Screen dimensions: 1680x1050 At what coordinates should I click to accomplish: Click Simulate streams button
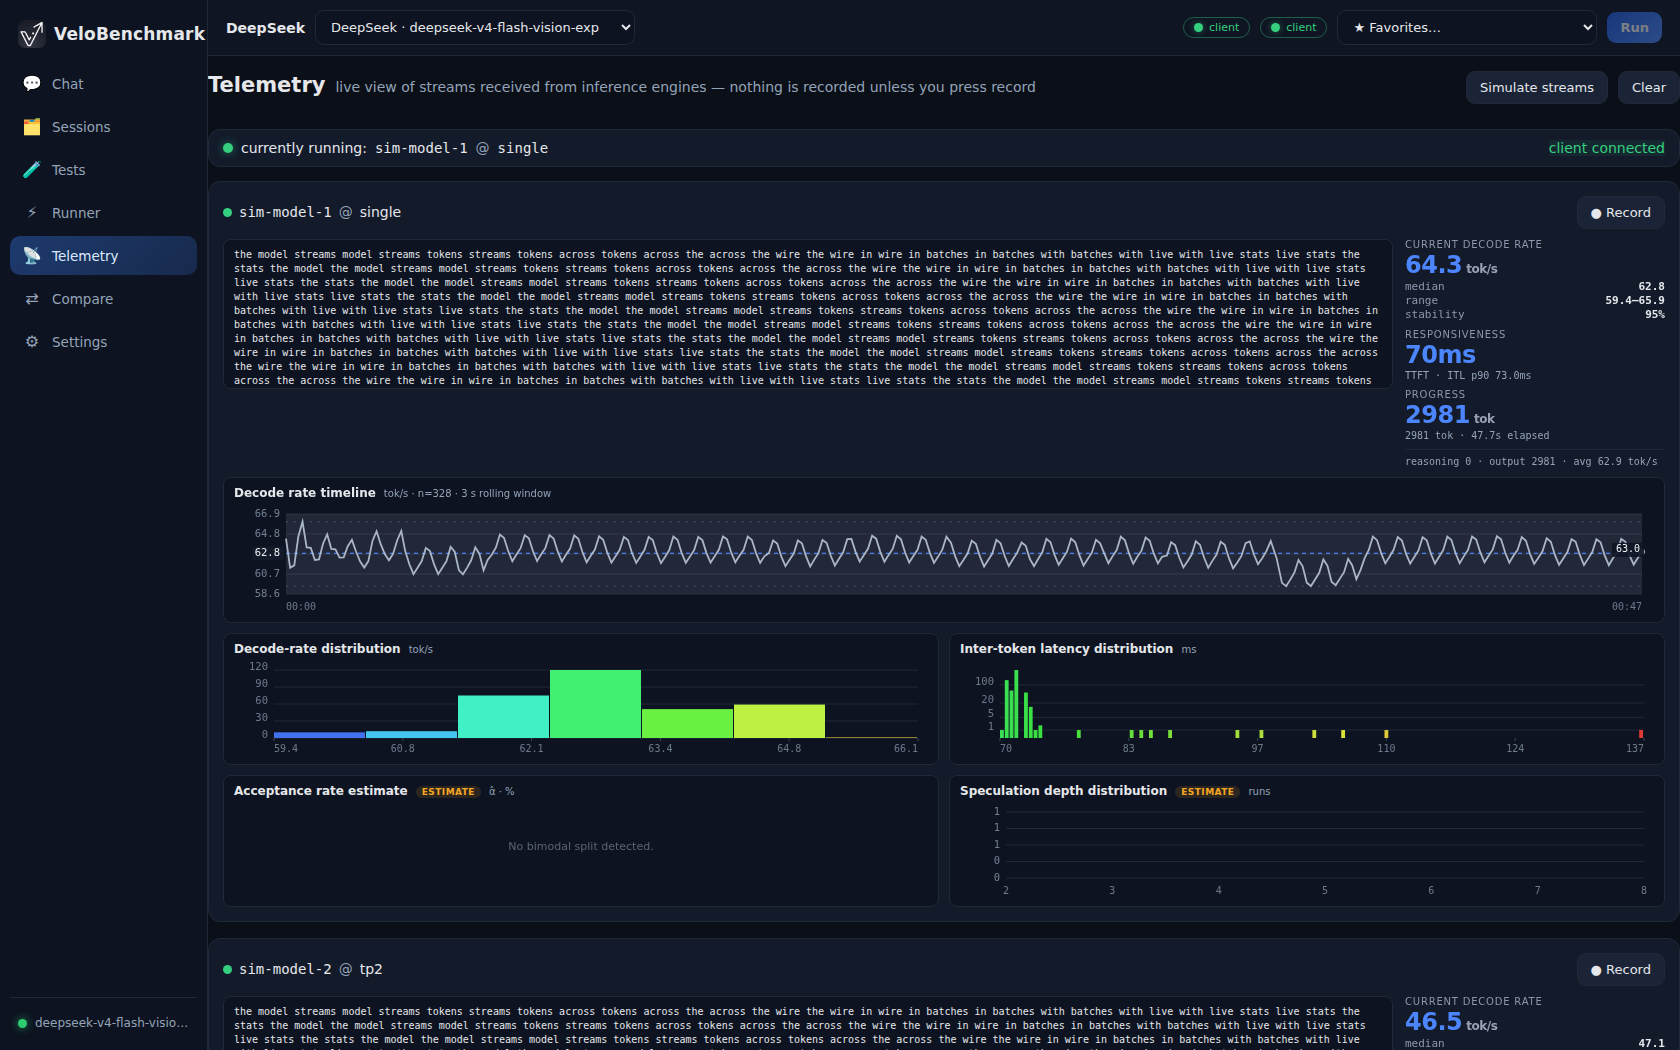tap(1536, 88)
